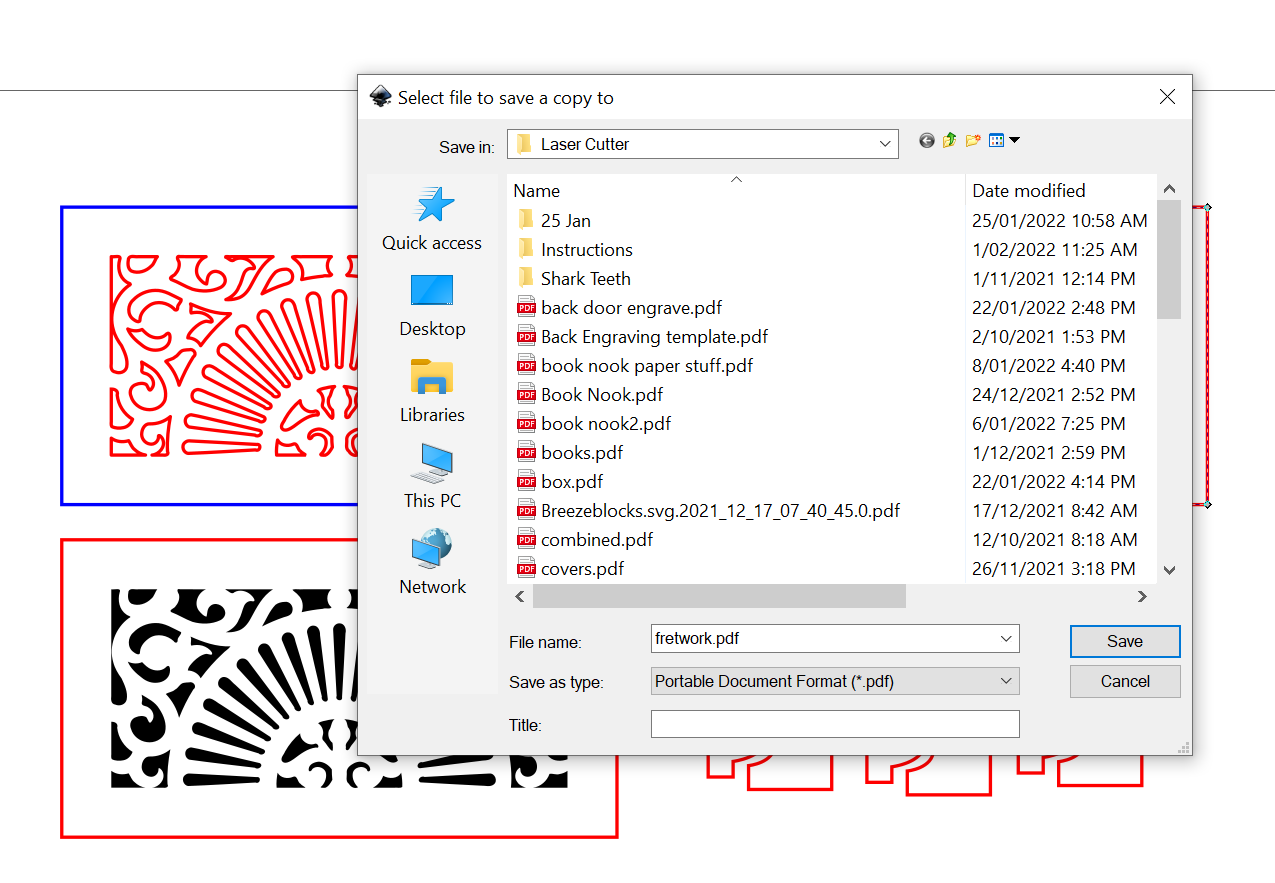Click the horizontal scrollbar in file list

pyautogui.click(x=719, y=596)
